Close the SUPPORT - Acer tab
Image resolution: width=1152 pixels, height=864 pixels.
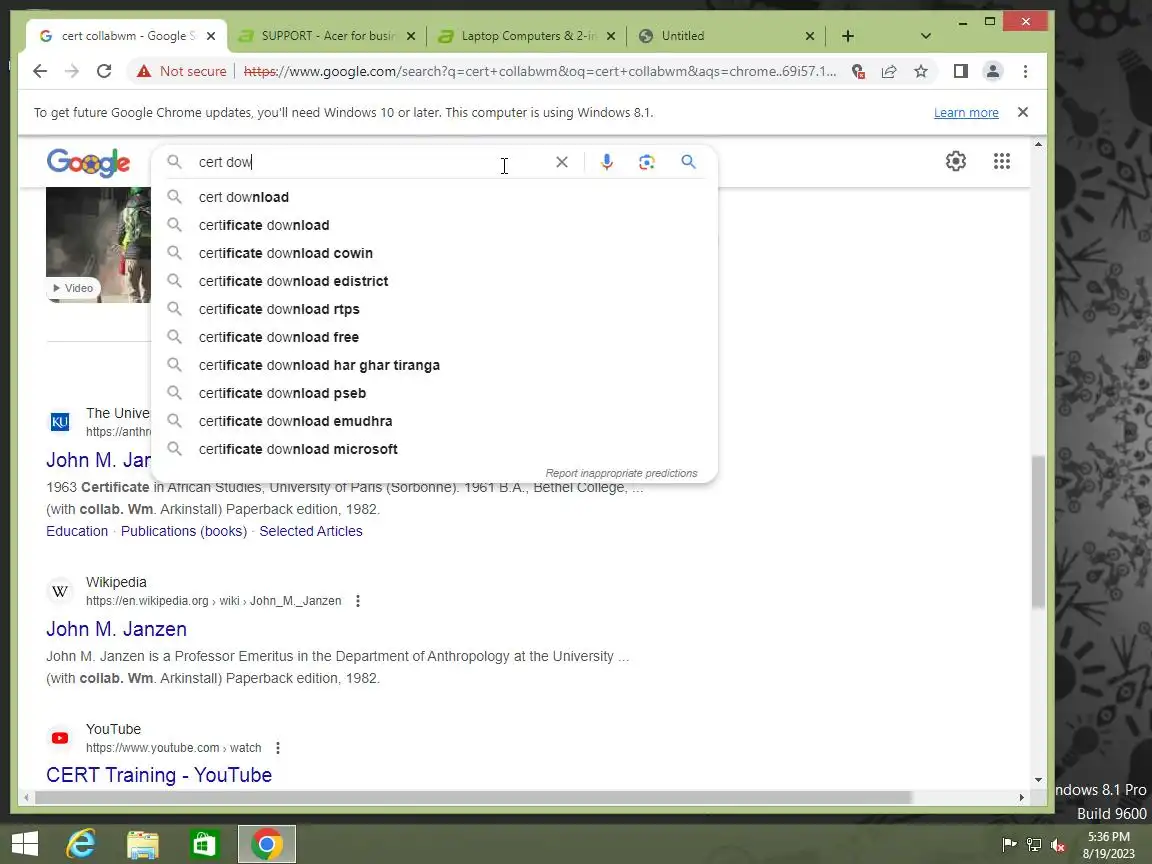pos(411,36)
